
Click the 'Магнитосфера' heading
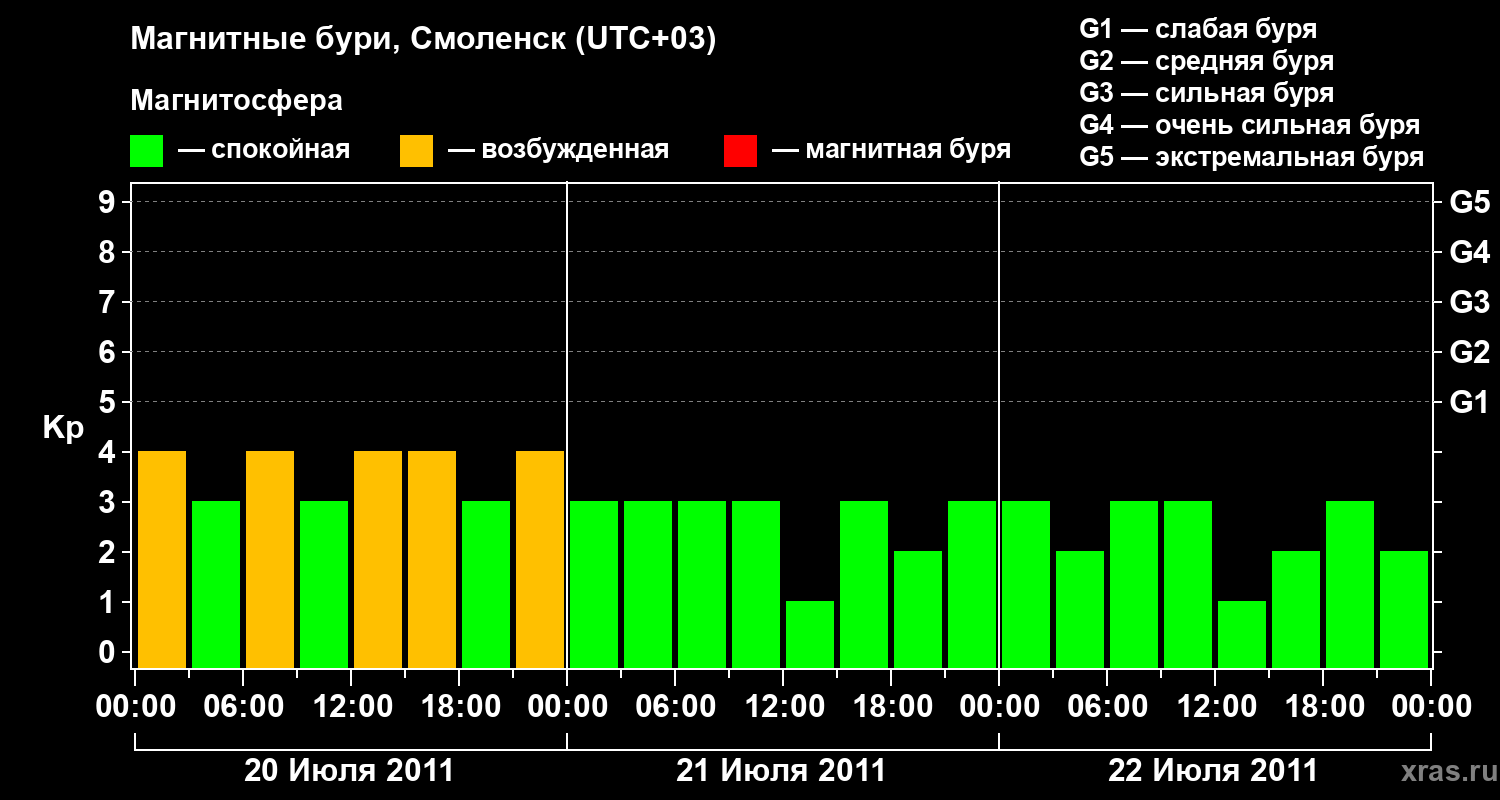click(237, 101)
